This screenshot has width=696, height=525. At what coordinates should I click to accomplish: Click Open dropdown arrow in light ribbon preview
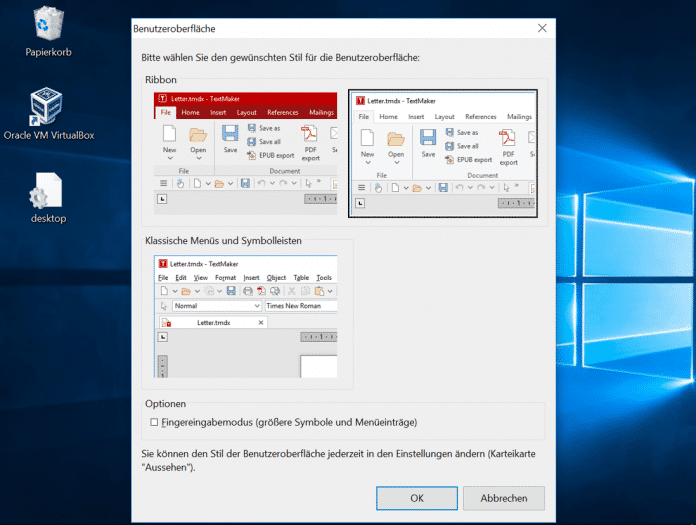click(396, 165)
